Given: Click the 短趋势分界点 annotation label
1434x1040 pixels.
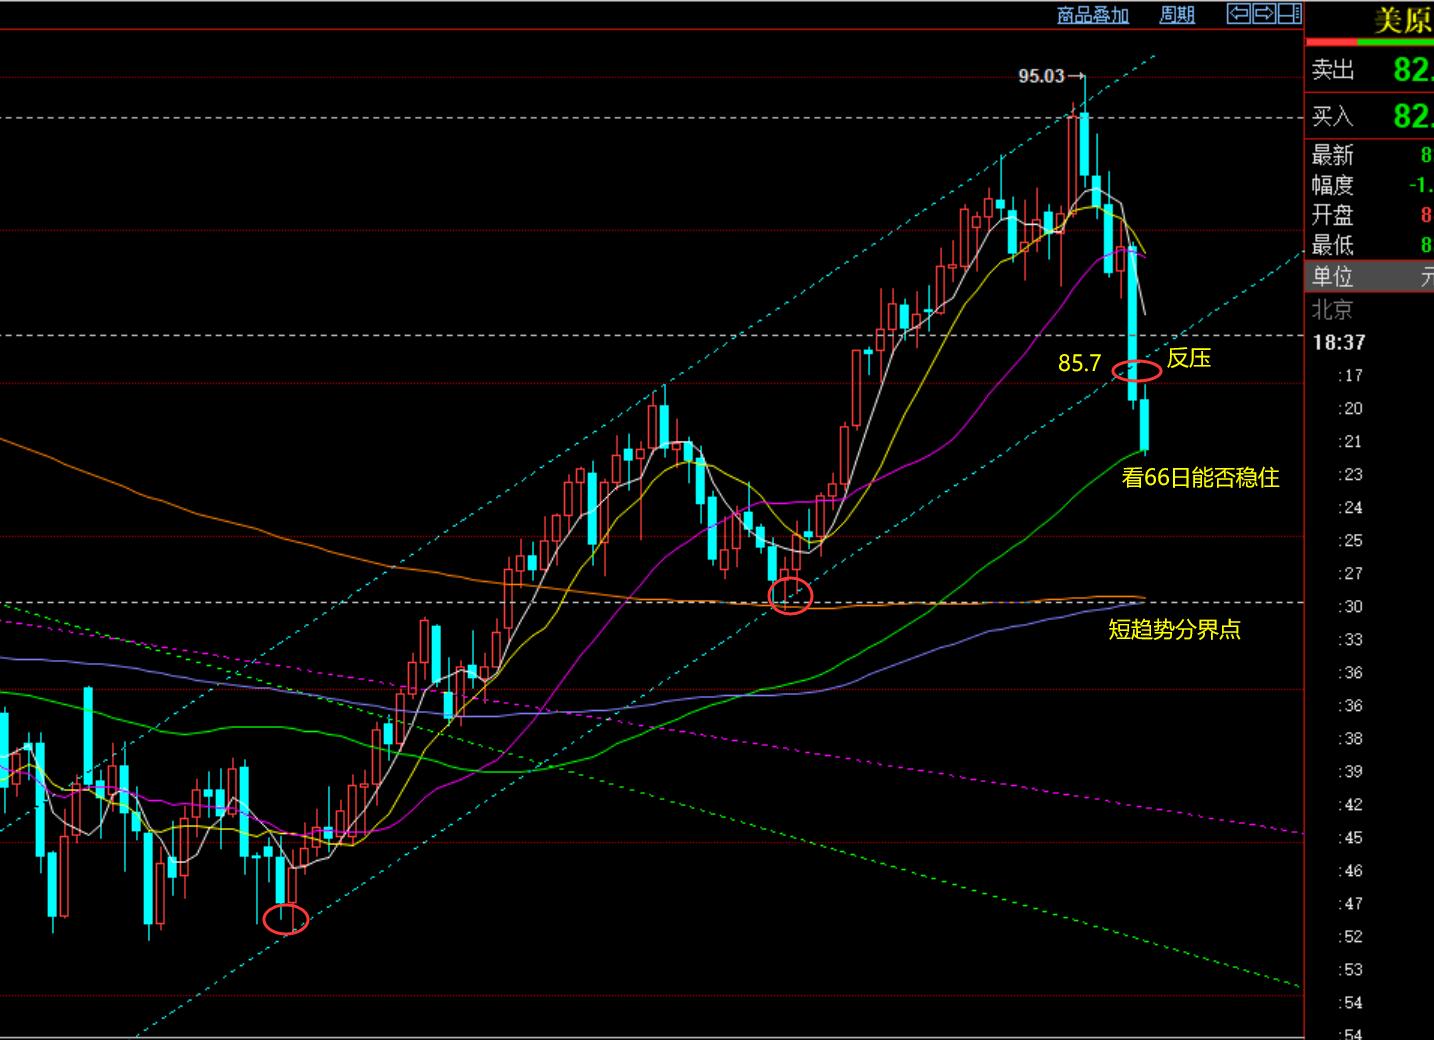Looking at the screenshot, I should coord(1174,630).
